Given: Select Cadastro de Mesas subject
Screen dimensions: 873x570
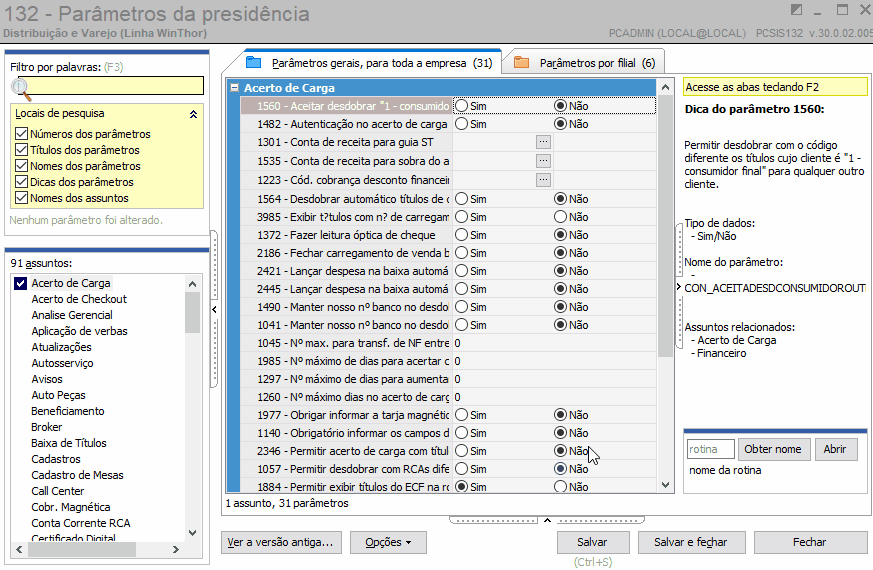Looking at the screenshot, I should [x=77, y=475].
